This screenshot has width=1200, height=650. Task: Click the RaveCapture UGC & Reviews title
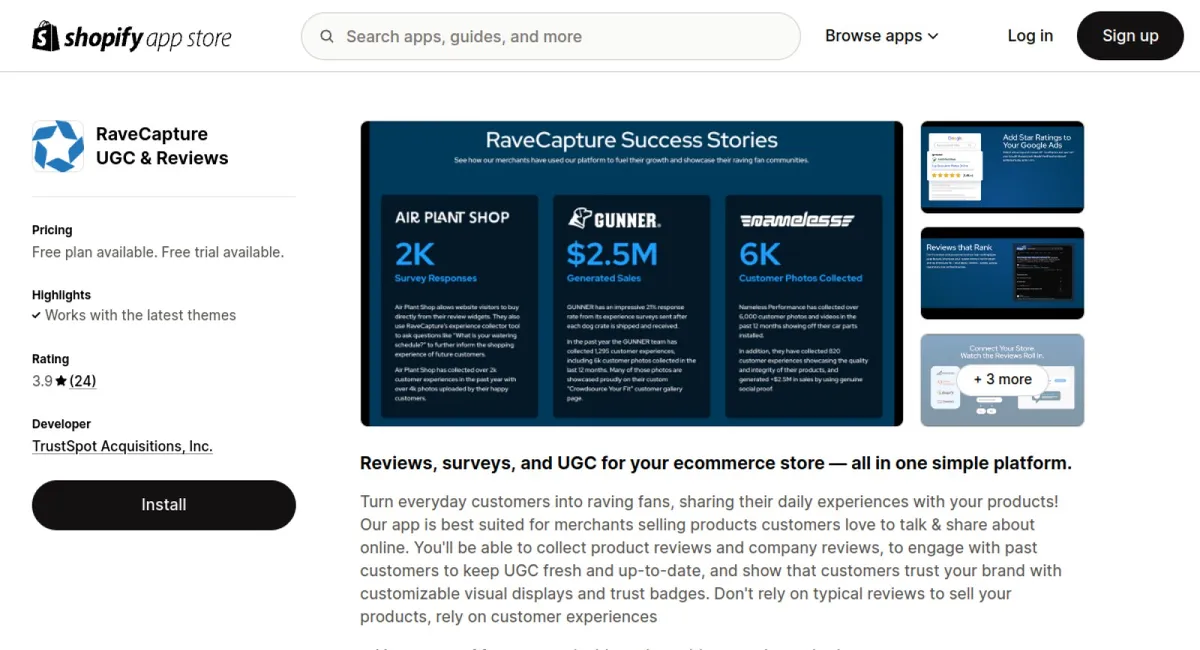coord(162,146)
